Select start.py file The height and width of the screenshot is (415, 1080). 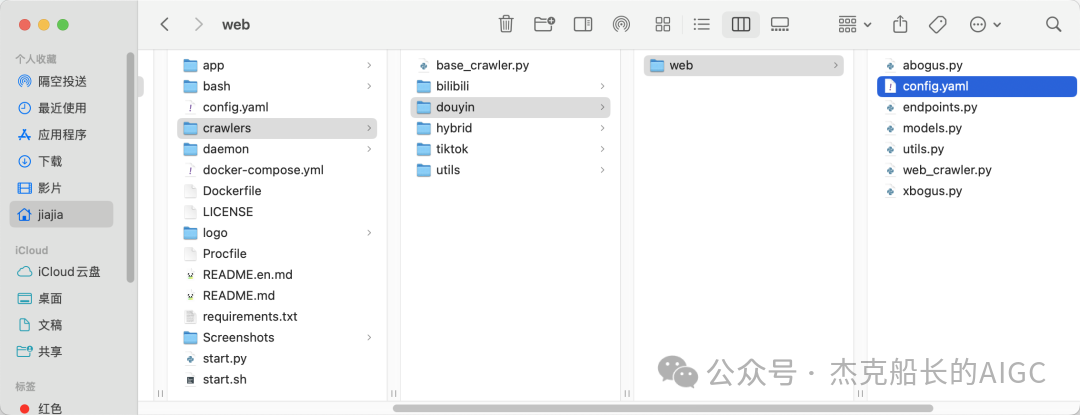(277, 358)
